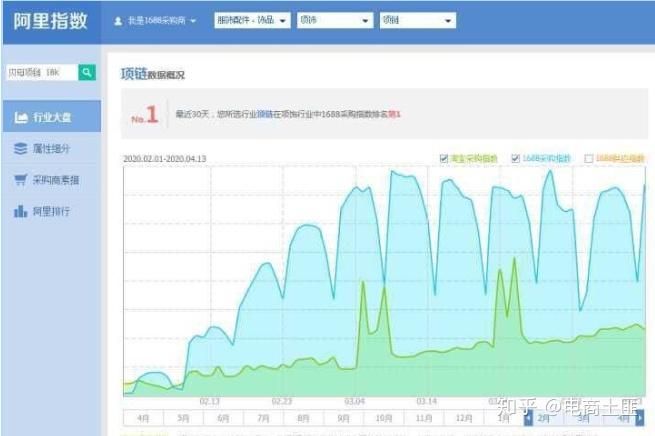Click the 属性细分 layers icon in sidebar
655x436 pixels.
(x=20, y=148)
